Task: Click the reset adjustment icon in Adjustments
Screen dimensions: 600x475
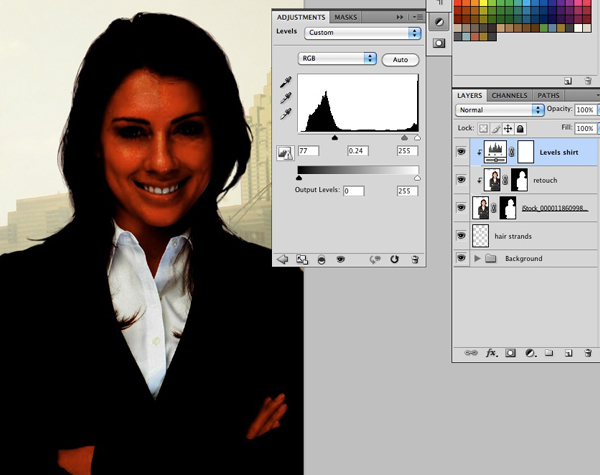Action: [394, 258]
